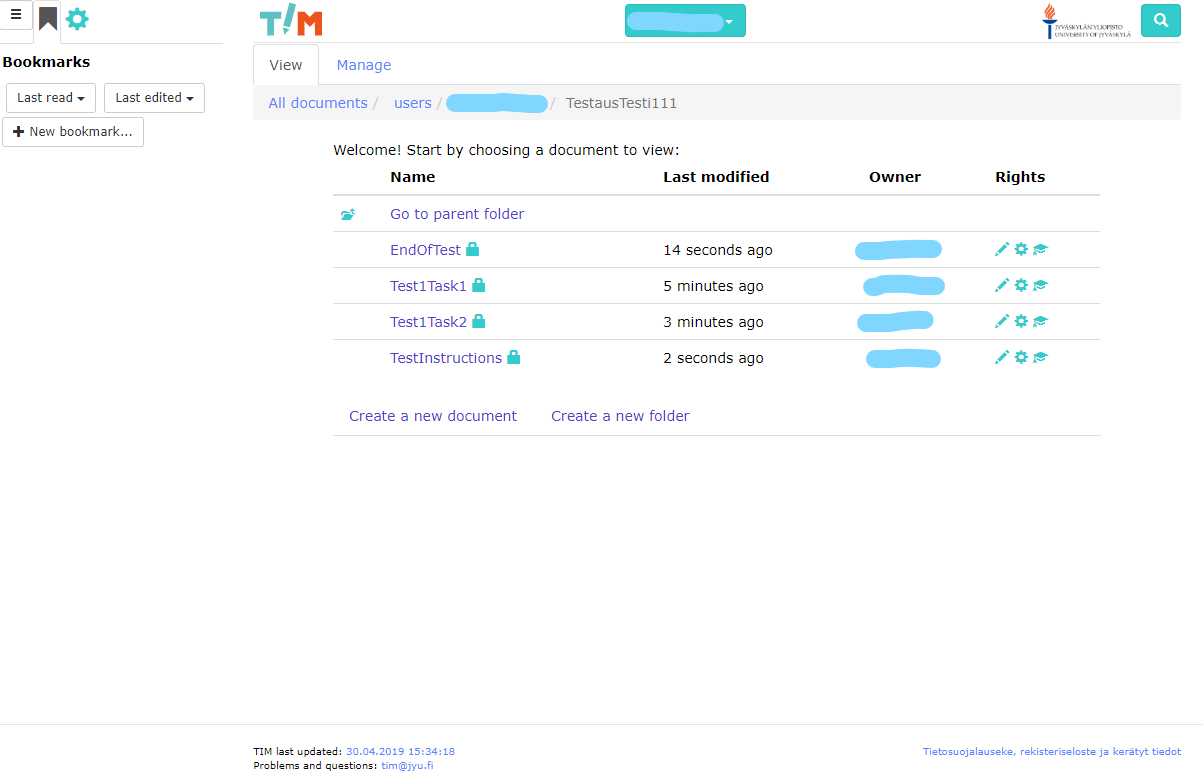Screen dimensions: 1203x780
Task: Open the Last read dropdown
Action: pyautogui.click(x=50, y=97)
